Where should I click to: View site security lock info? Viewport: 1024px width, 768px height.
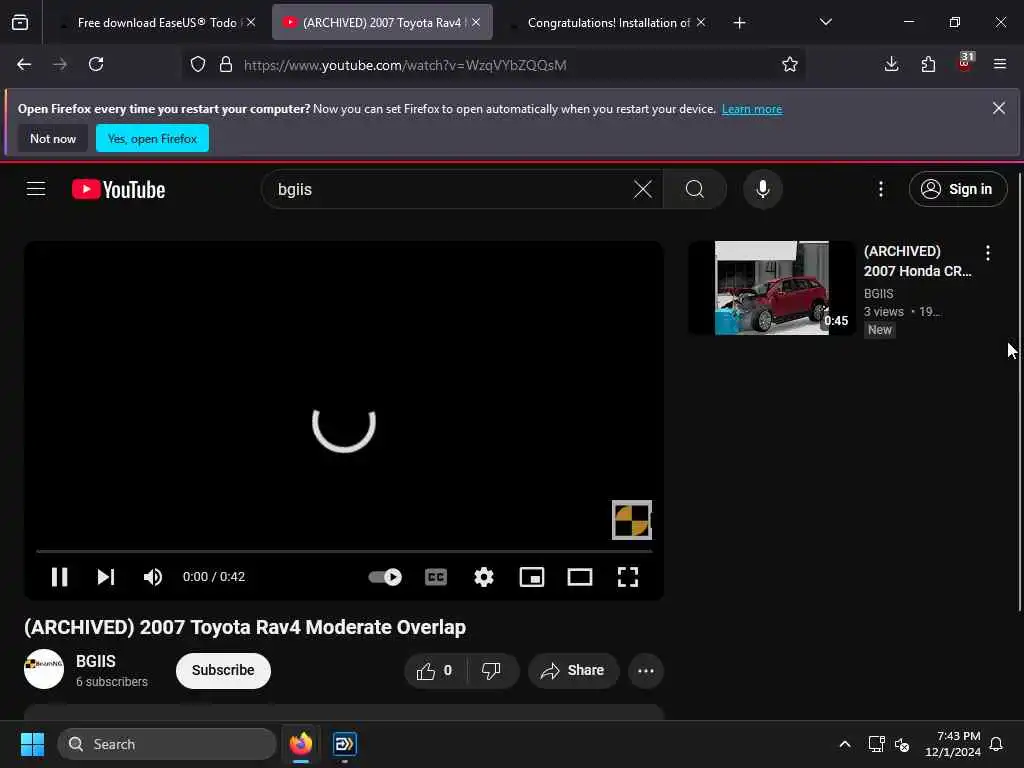226,64
